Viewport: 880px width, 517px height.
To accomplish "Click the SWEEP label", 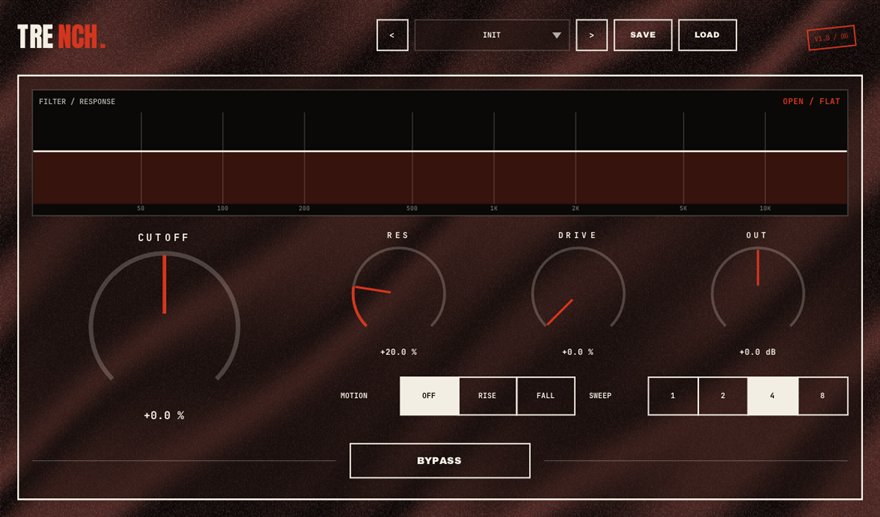I will coord(600,396).
